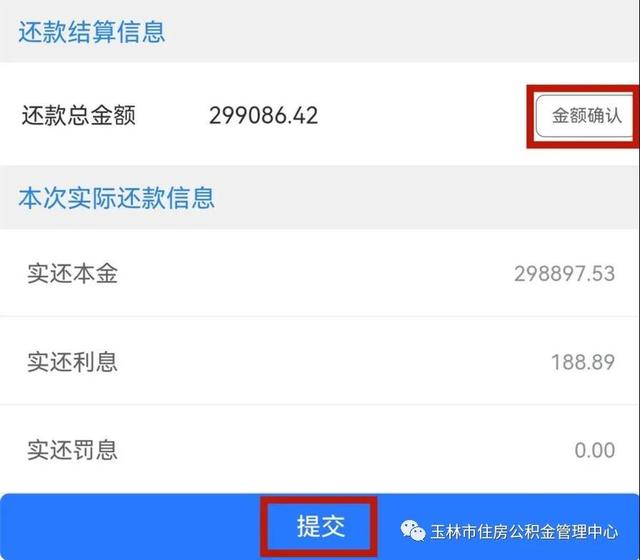Tap empty gray area beside 还款结算信息 header
Viewport: 640px width, 560px height.
400,32
